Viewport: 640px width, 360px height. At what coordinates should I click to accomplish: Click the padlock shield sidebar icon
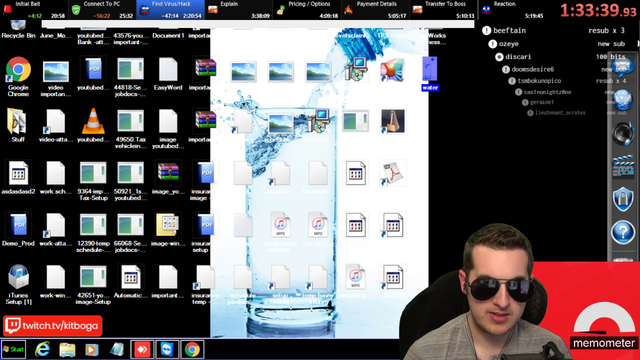(x=623, y=199)
